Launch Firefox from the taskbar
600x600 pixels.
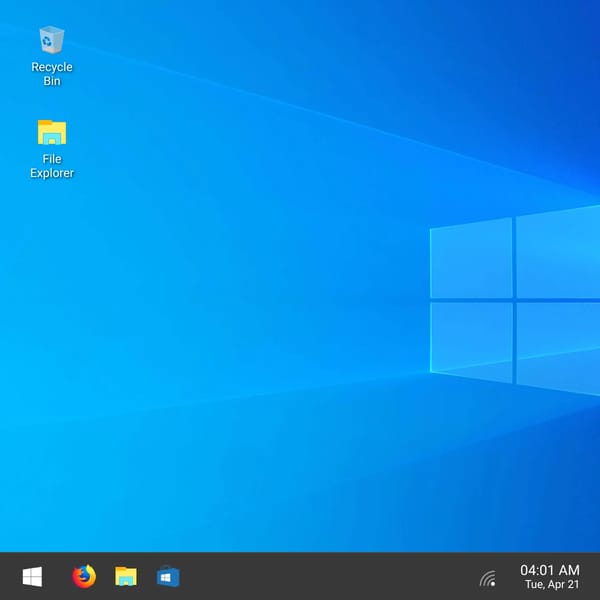pos(84,576)
